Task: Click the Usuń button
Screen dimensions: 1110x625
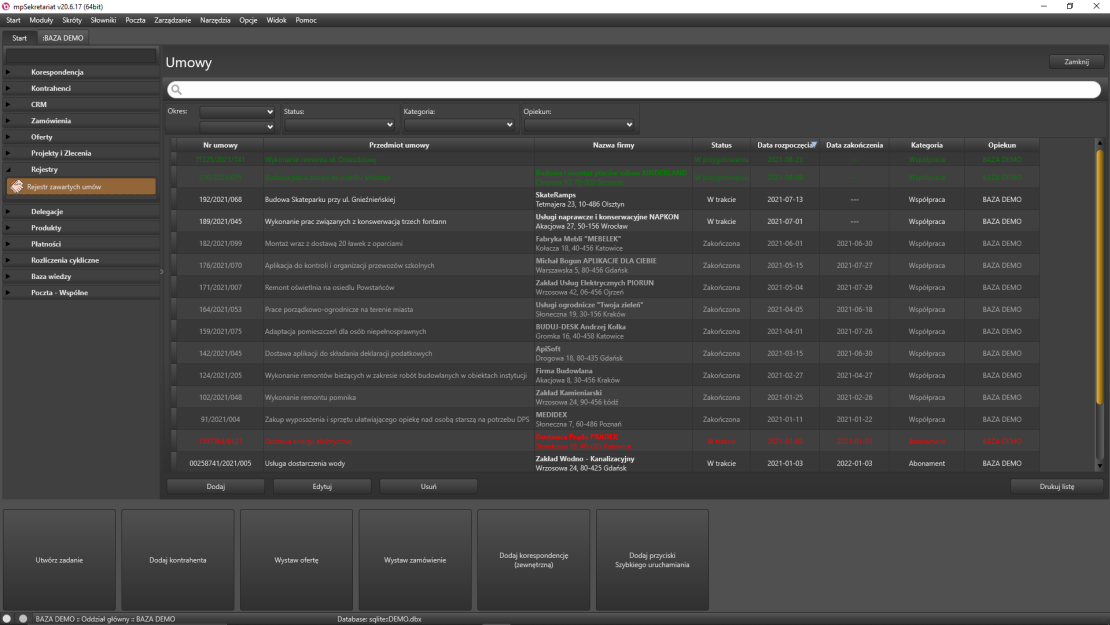Action: (x=428, y=487)
